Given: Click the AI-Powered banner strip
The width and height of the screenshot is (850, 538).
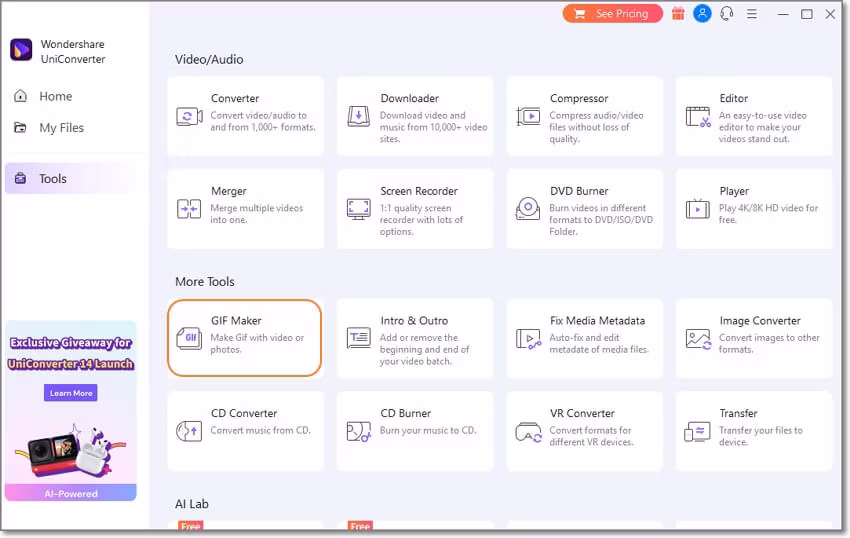Looking at the screenshot, I should pyautogui.click(x=70, y=493).
